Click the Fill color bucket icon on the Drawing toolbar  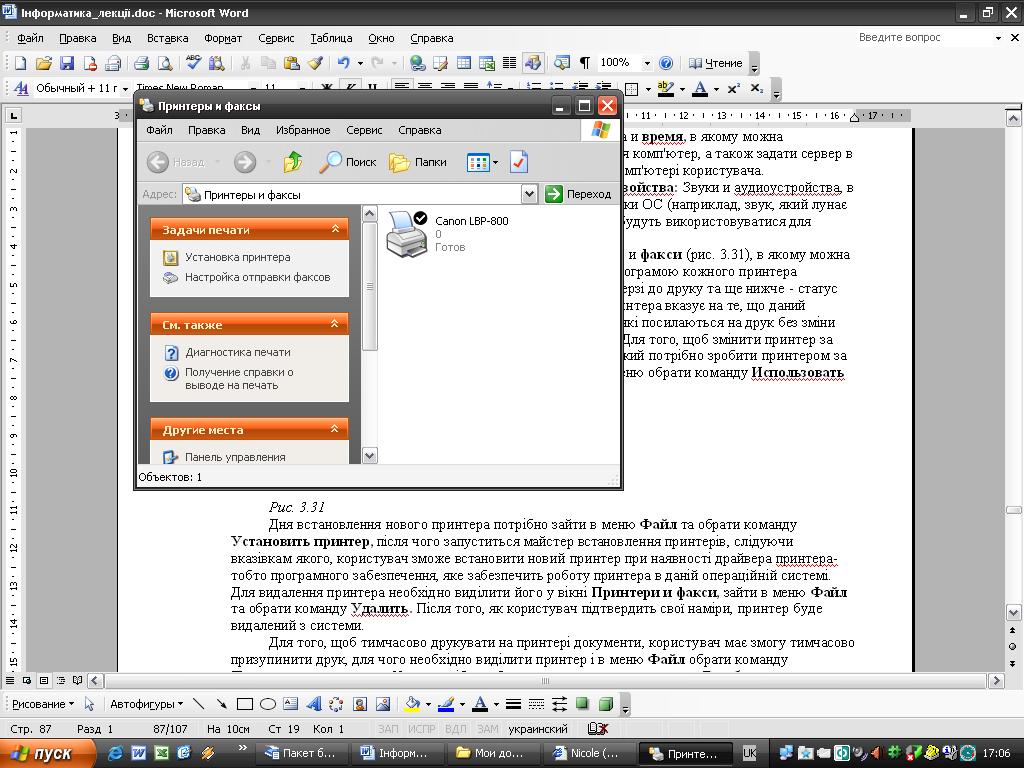pyautogui.click(x=412, y=704)
